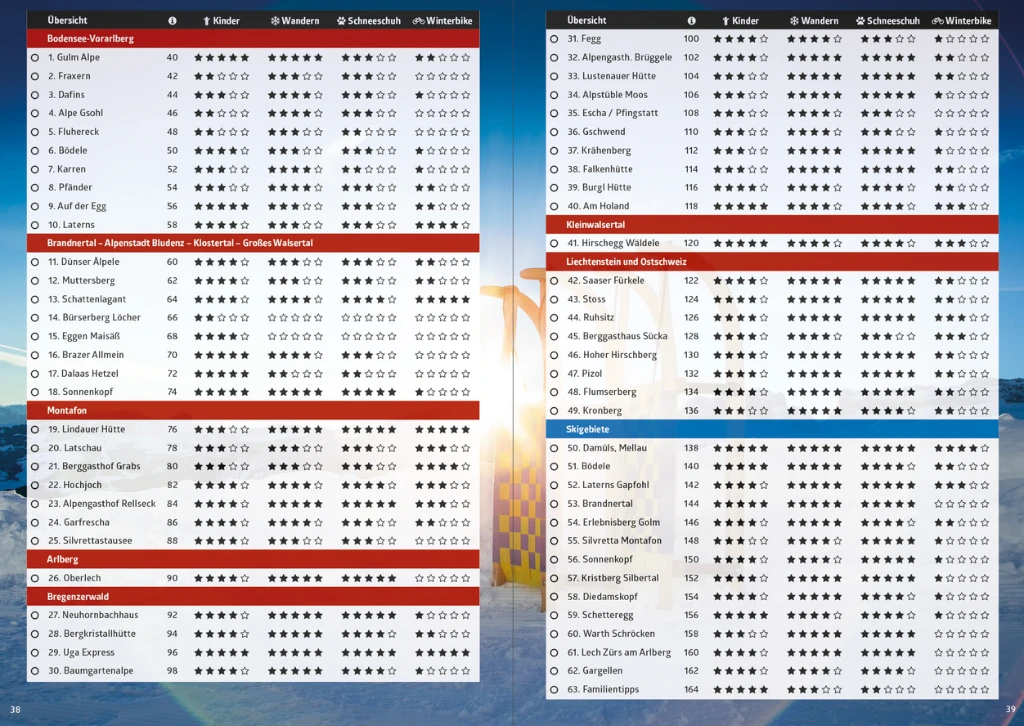
Task: Tick the circle next to 63. Familientipps
Action: tap(552, 689)
